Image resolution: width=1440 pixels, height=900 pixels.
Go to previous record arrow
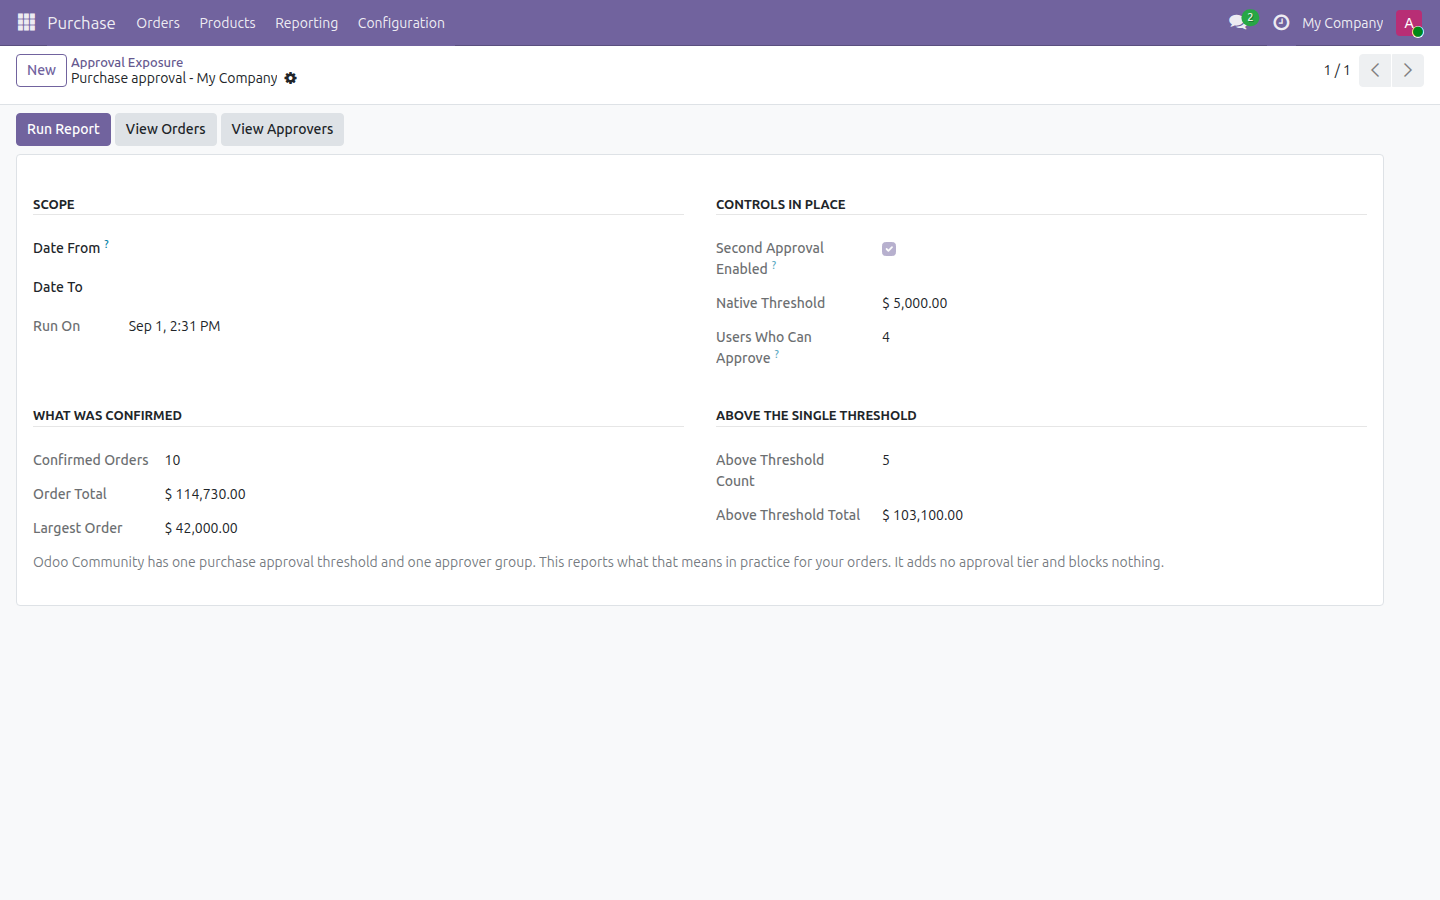(x=1375, y=70)
